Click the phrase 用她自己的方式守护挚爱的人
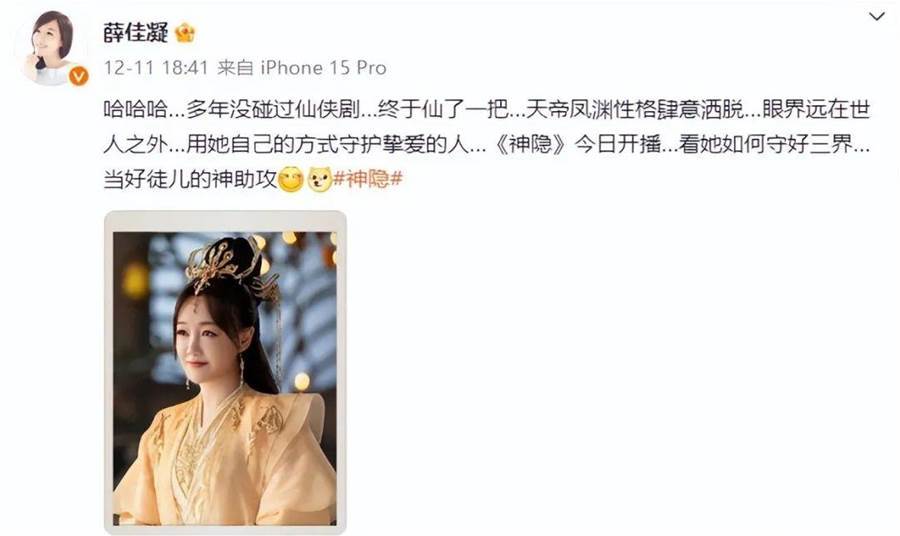 (328, 145)
